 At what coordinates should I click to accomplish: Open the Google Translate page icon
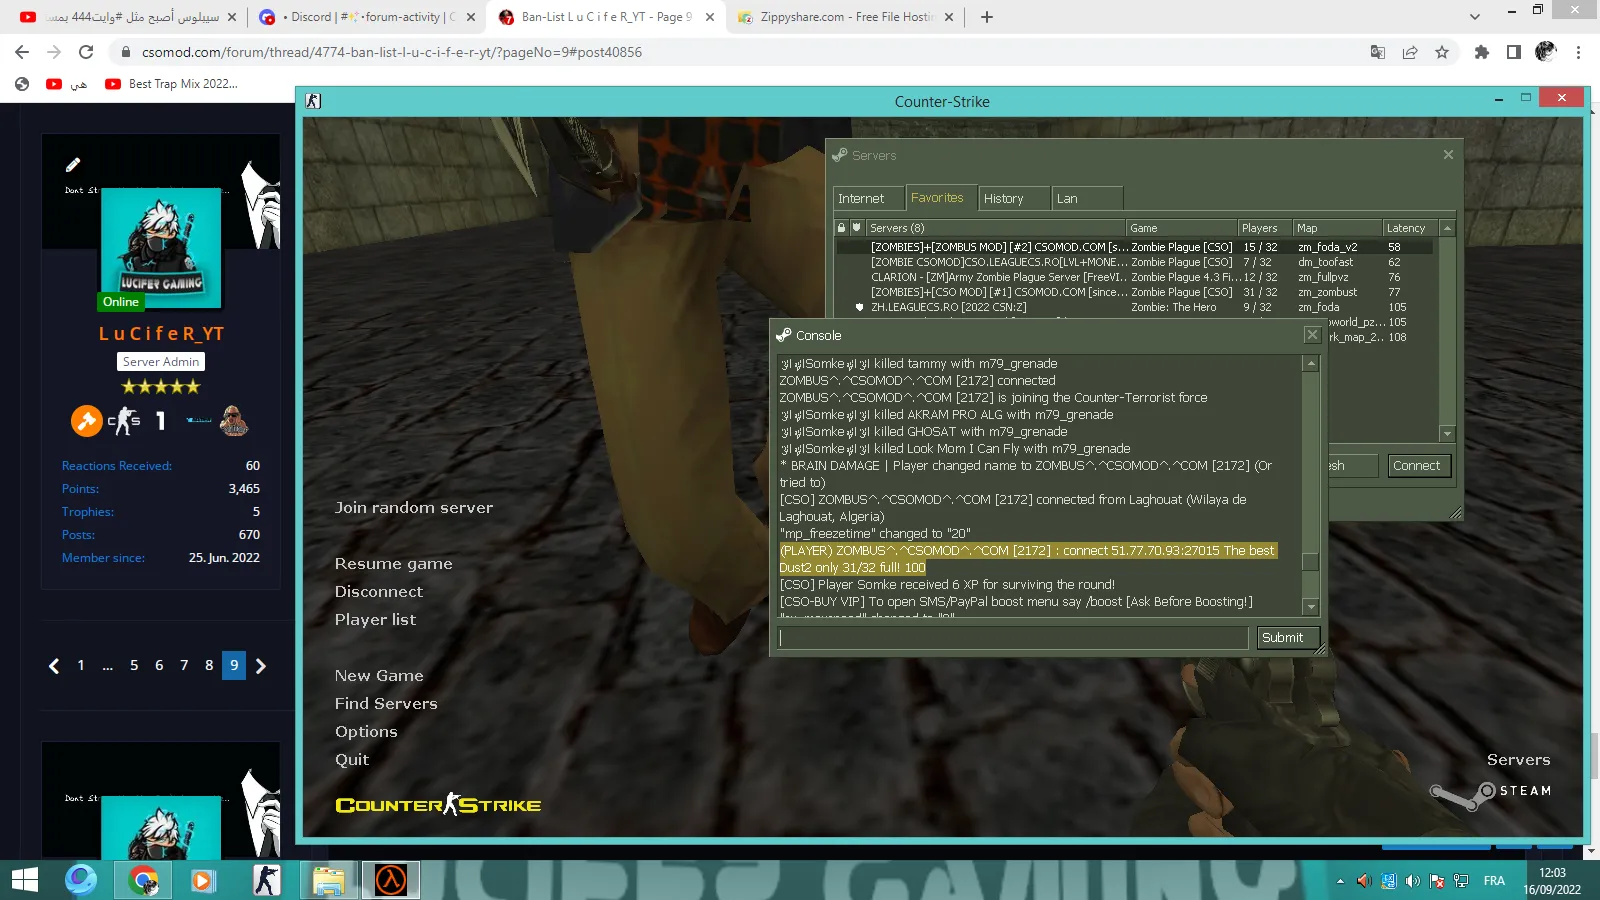1378,52
